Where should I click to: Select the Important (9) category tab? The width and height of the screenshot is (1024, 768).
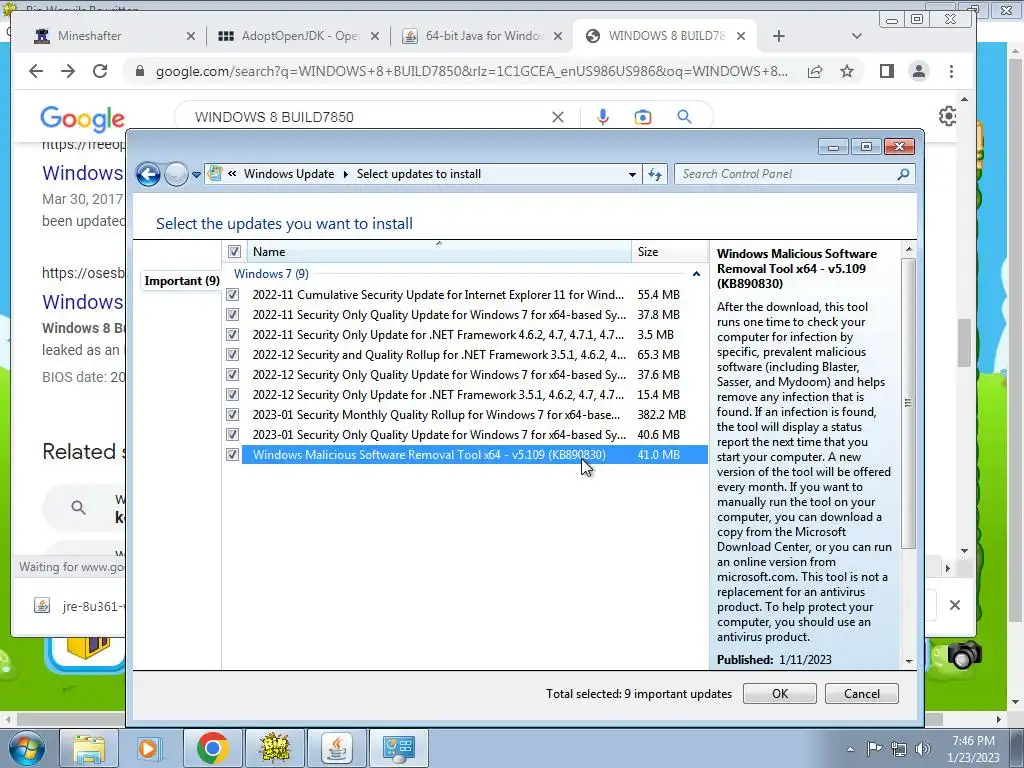[182, 281]
